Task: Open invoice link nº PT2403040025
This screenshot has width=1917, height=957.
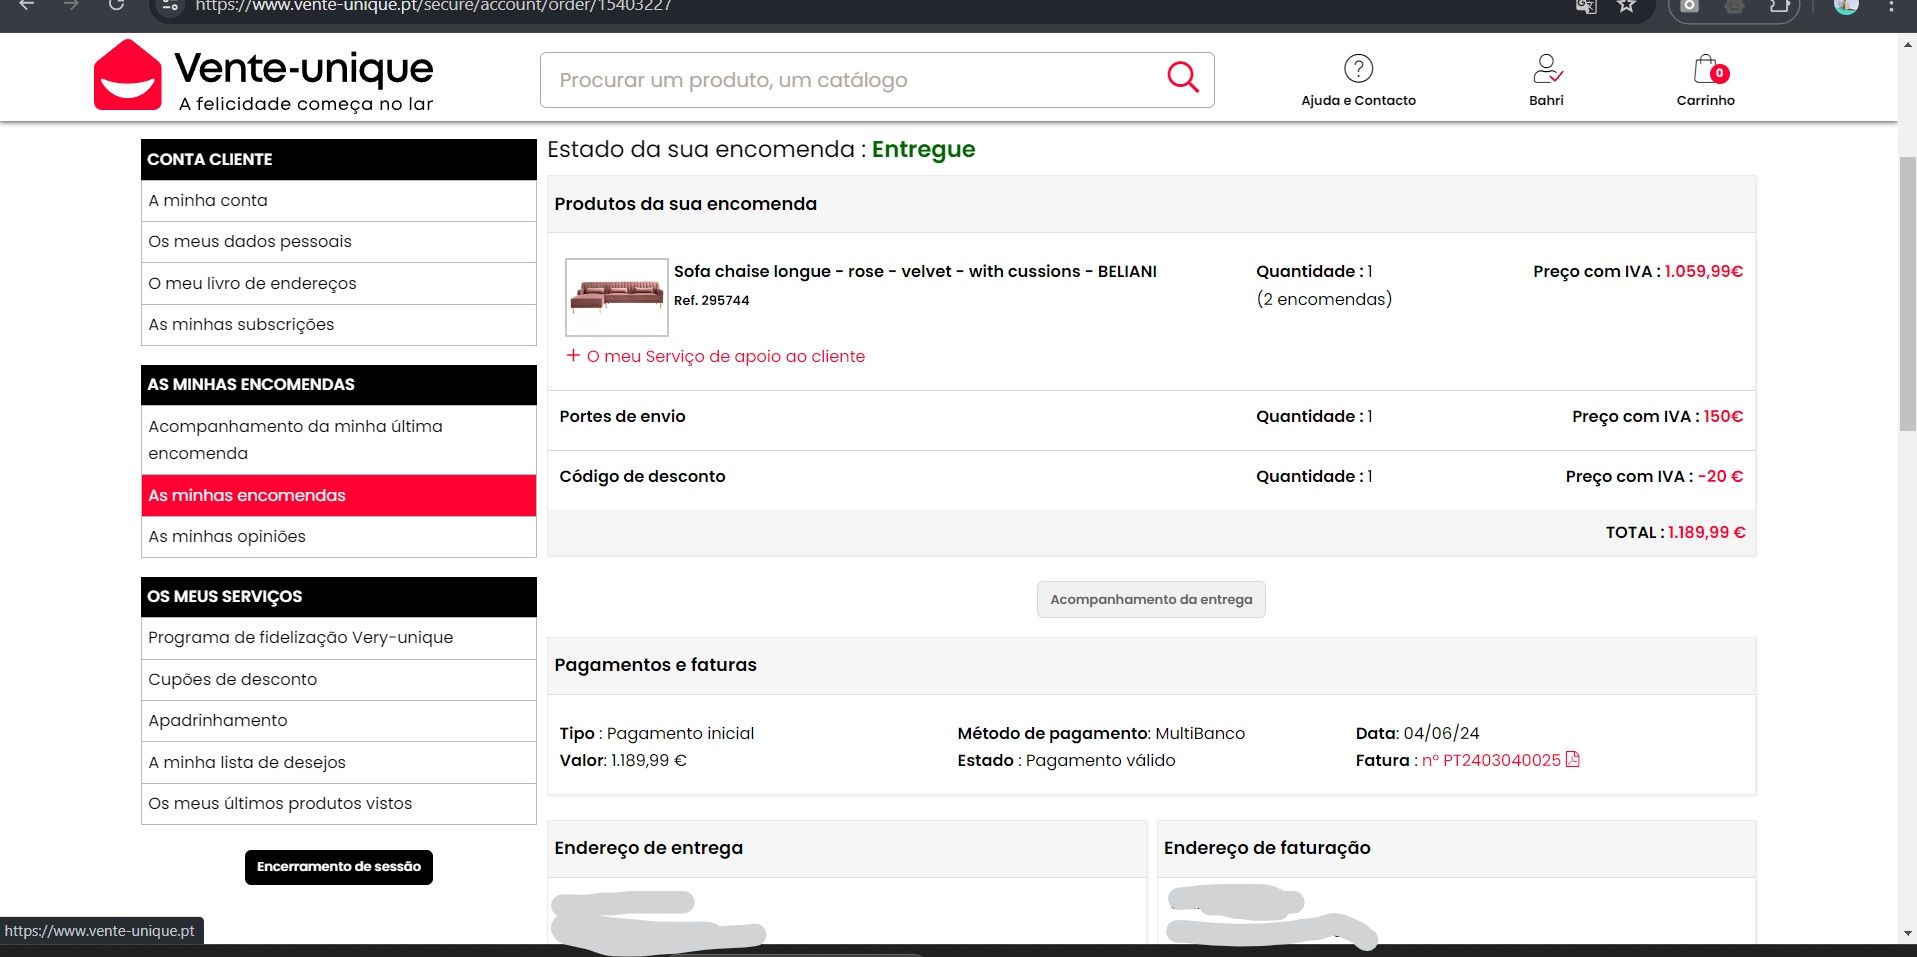Action: point(1491,760)
